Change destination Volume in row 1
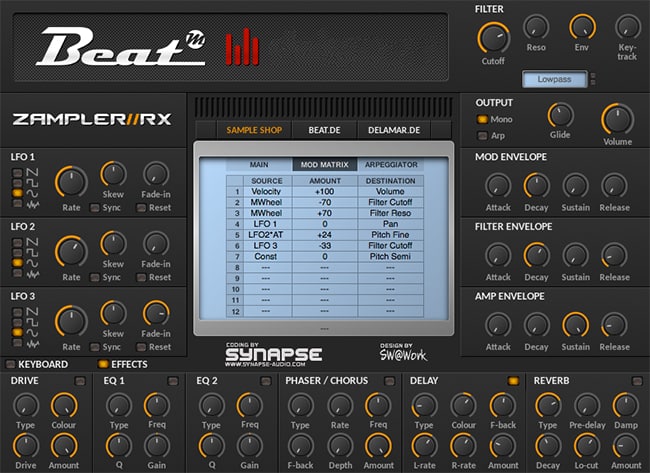Viewport: 650px width, 473px height. point(390,192)
